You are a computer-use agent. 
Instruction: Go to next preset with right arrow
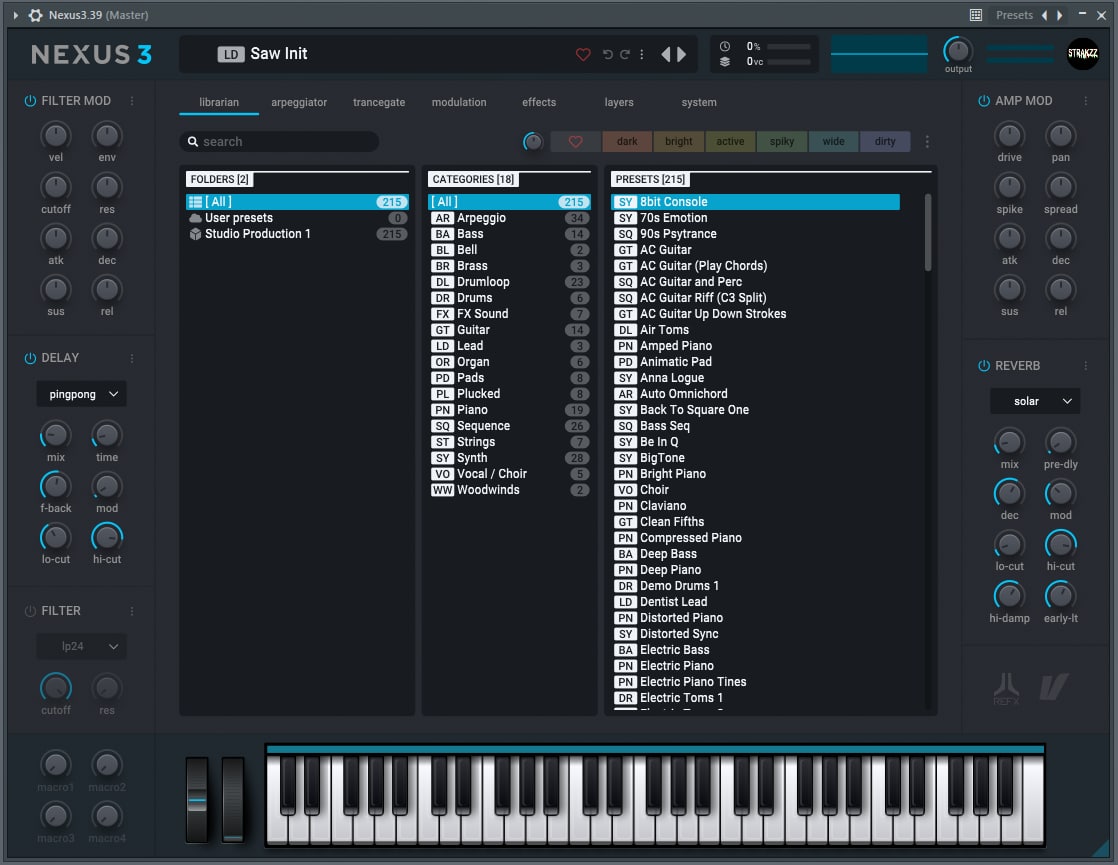(682, 54)
